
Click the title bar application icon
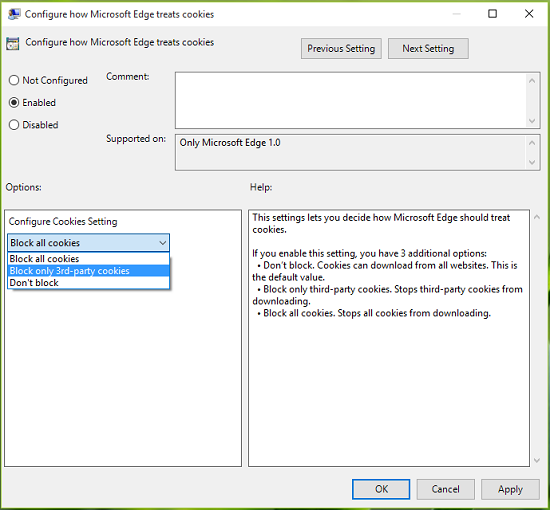14,14
